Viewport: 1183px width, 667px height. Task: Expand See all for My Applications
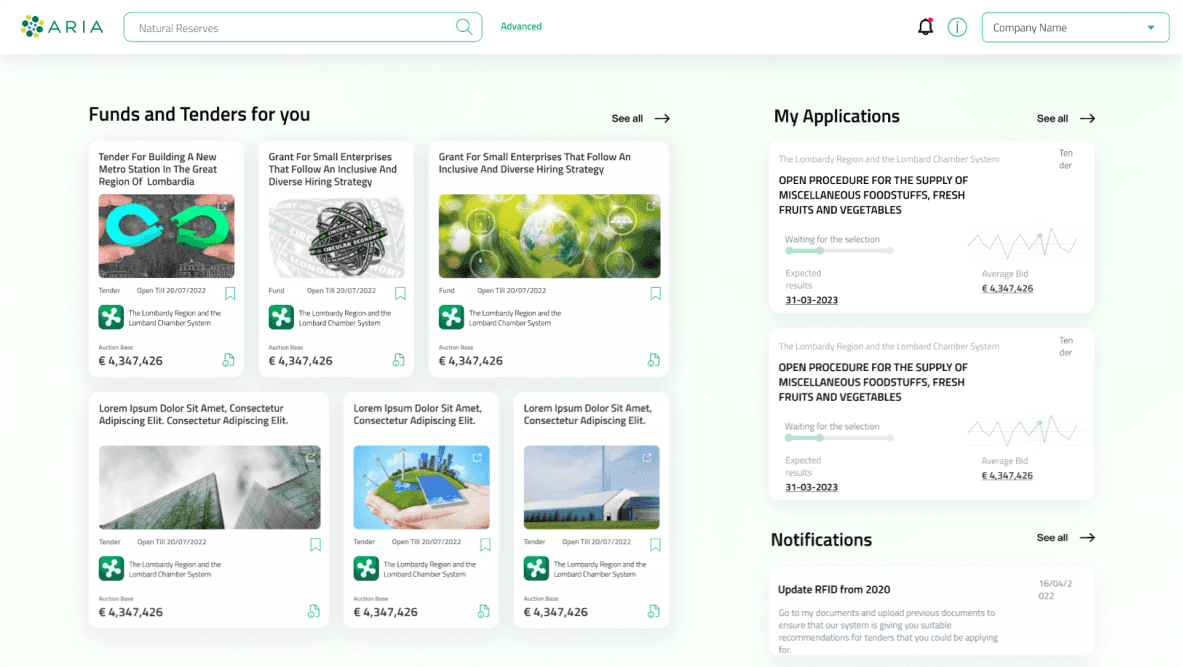pyautogui.click(x=1065, y=118)
